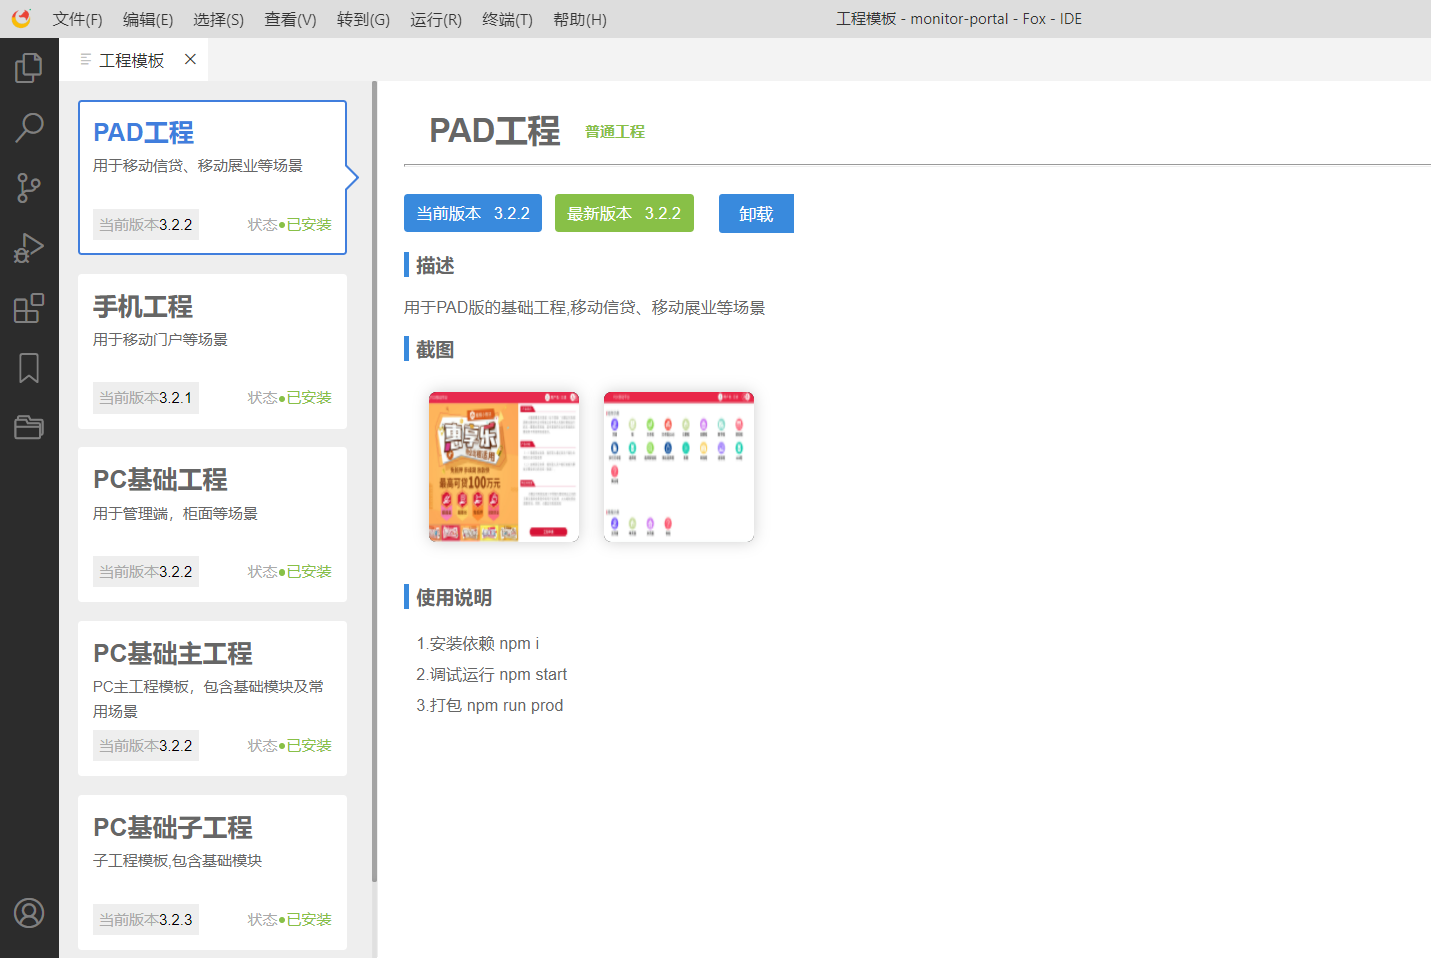Select the 手机工程 template card
1431x958 pixels.
[212, 351]
